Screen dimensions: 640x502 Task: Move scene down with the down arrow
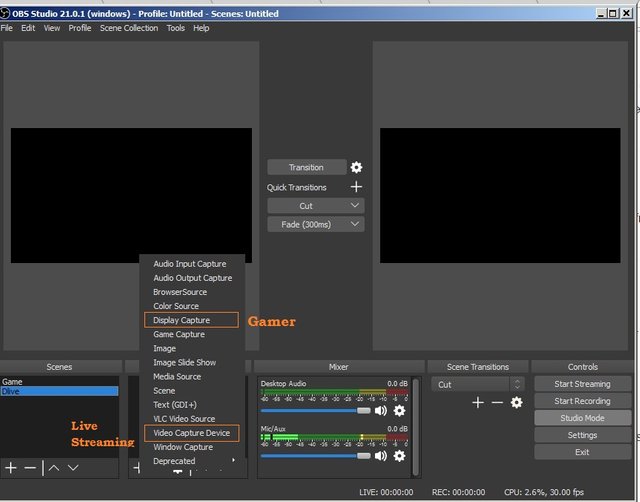[73, 468]
